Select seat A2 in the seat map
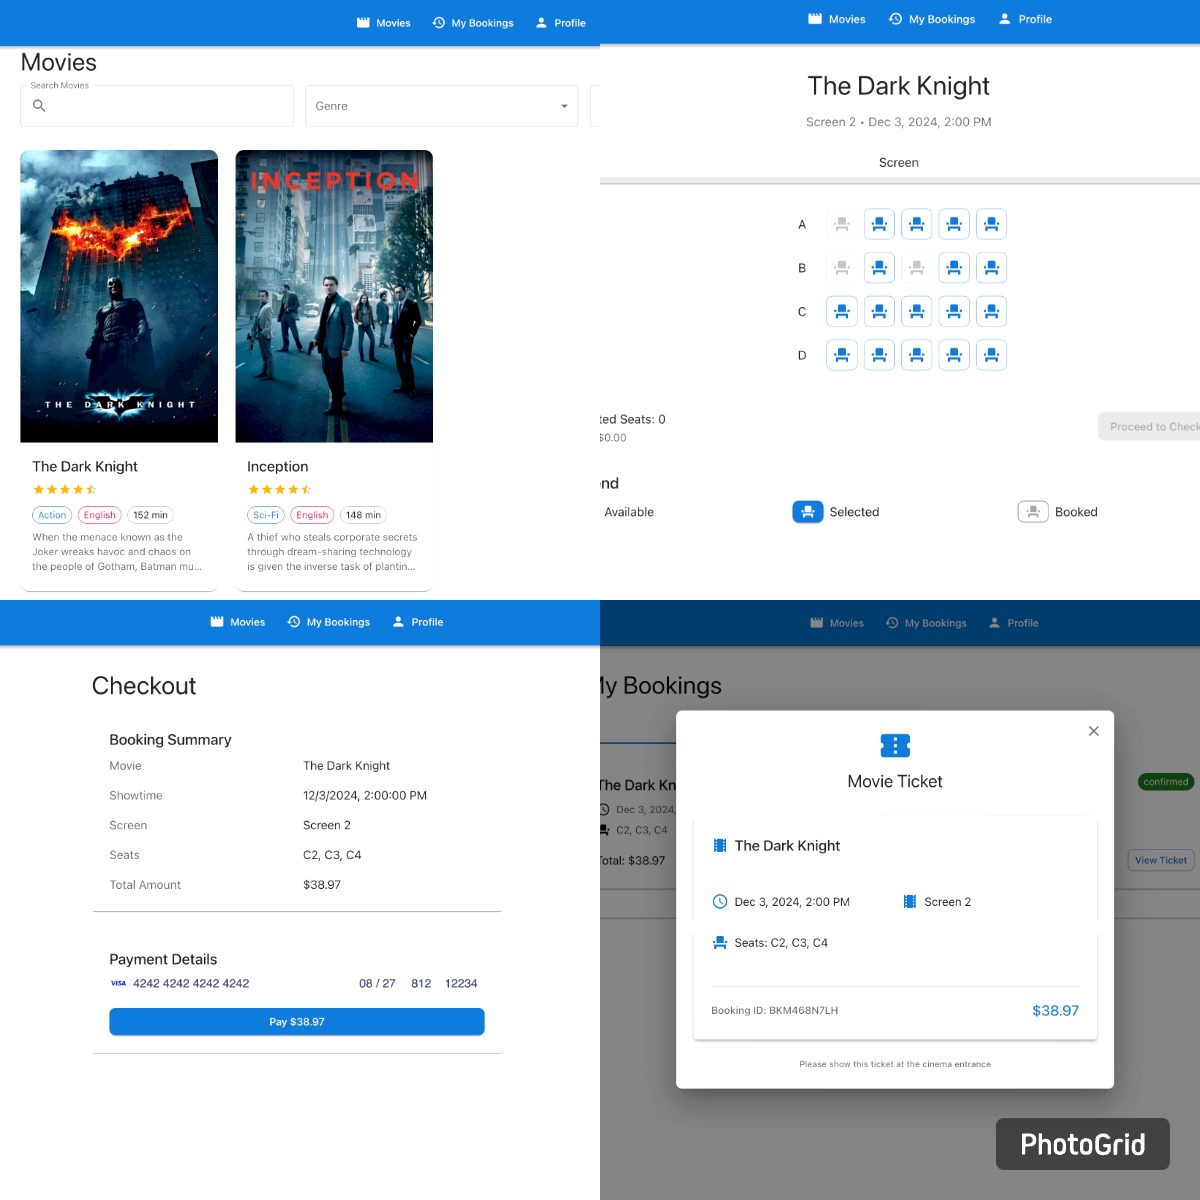The image size is (1200, 1200). 880,224
